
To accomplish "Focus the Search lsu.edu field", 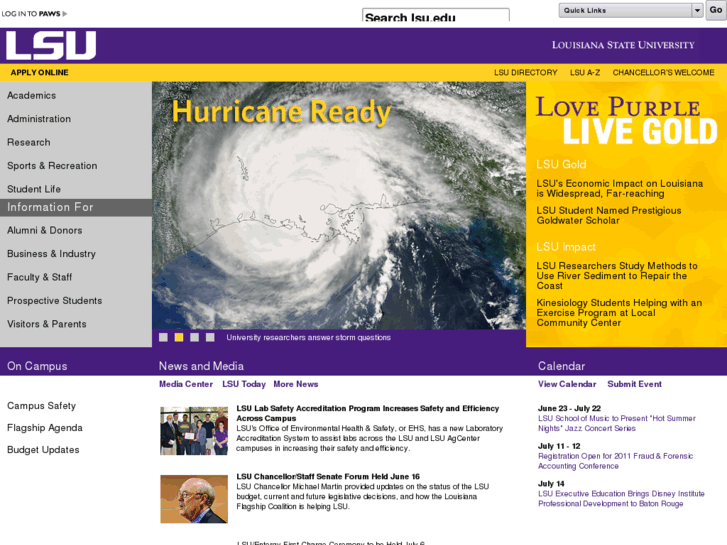I will pyautogui.click(x=436, y=15).
